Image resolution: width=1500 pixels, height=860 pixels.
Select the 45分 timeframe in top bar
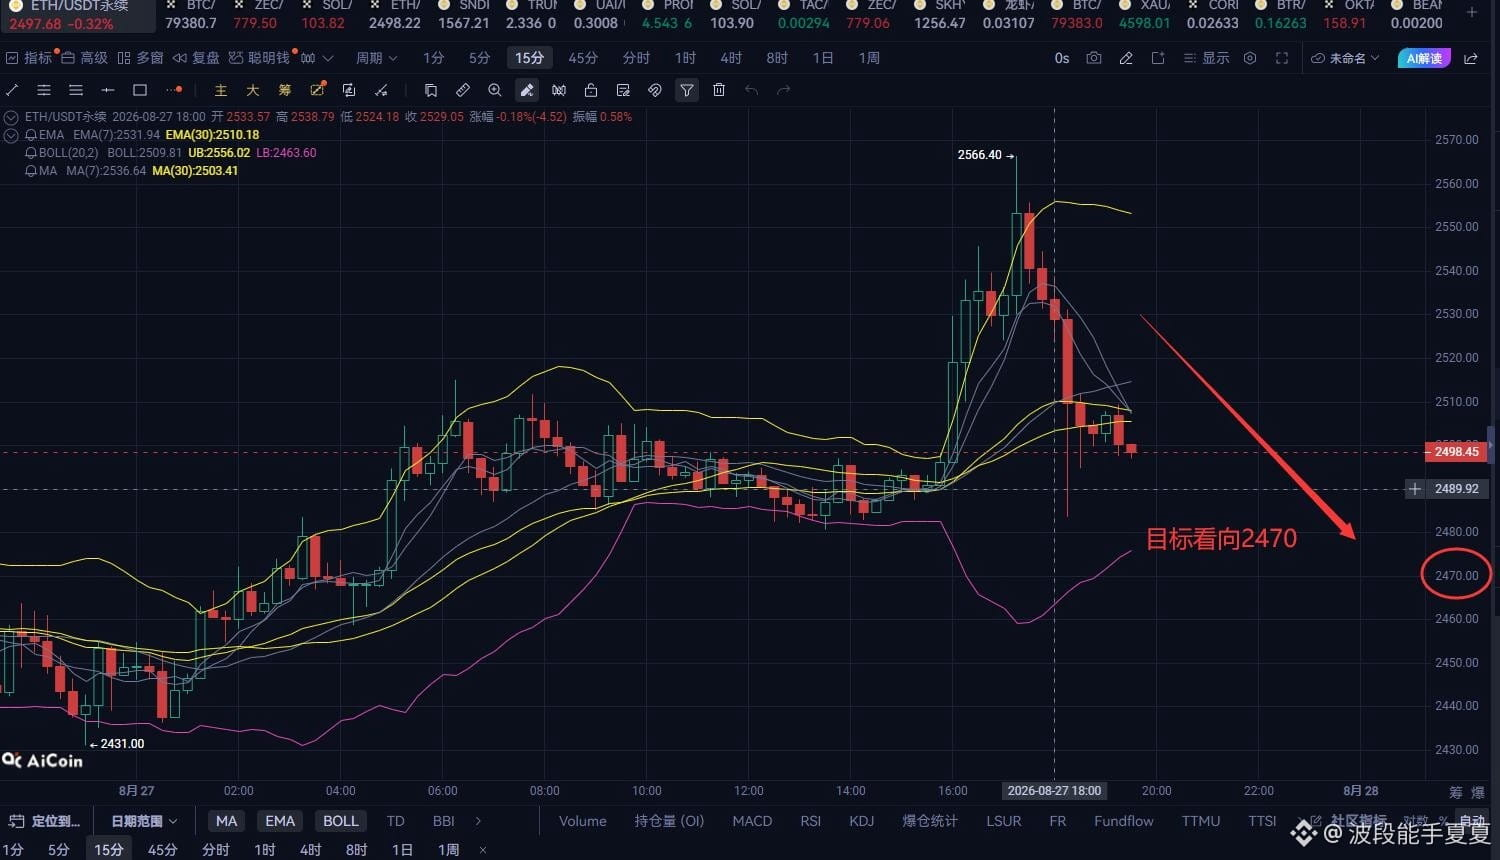coord(583,58)
